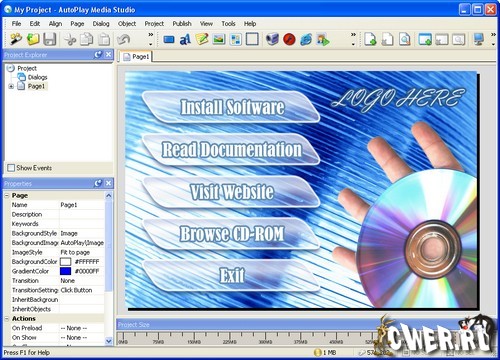Click the blue GradientColor swatch
The image size is (500, 360).
pos(65,271)
